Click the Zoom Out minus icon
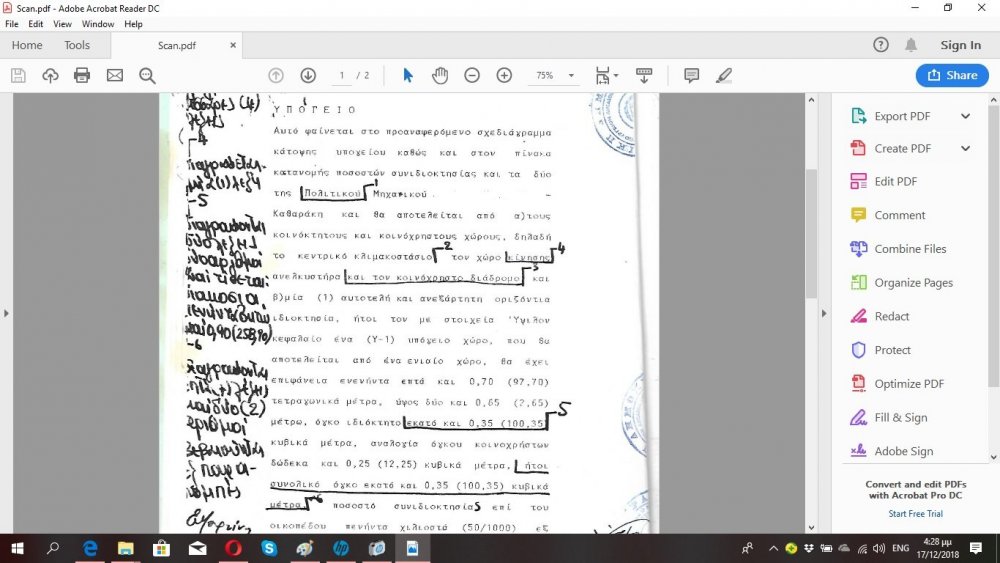This screenshot has width=1000, height=563. pyautogui.click(x=472, y=76)
